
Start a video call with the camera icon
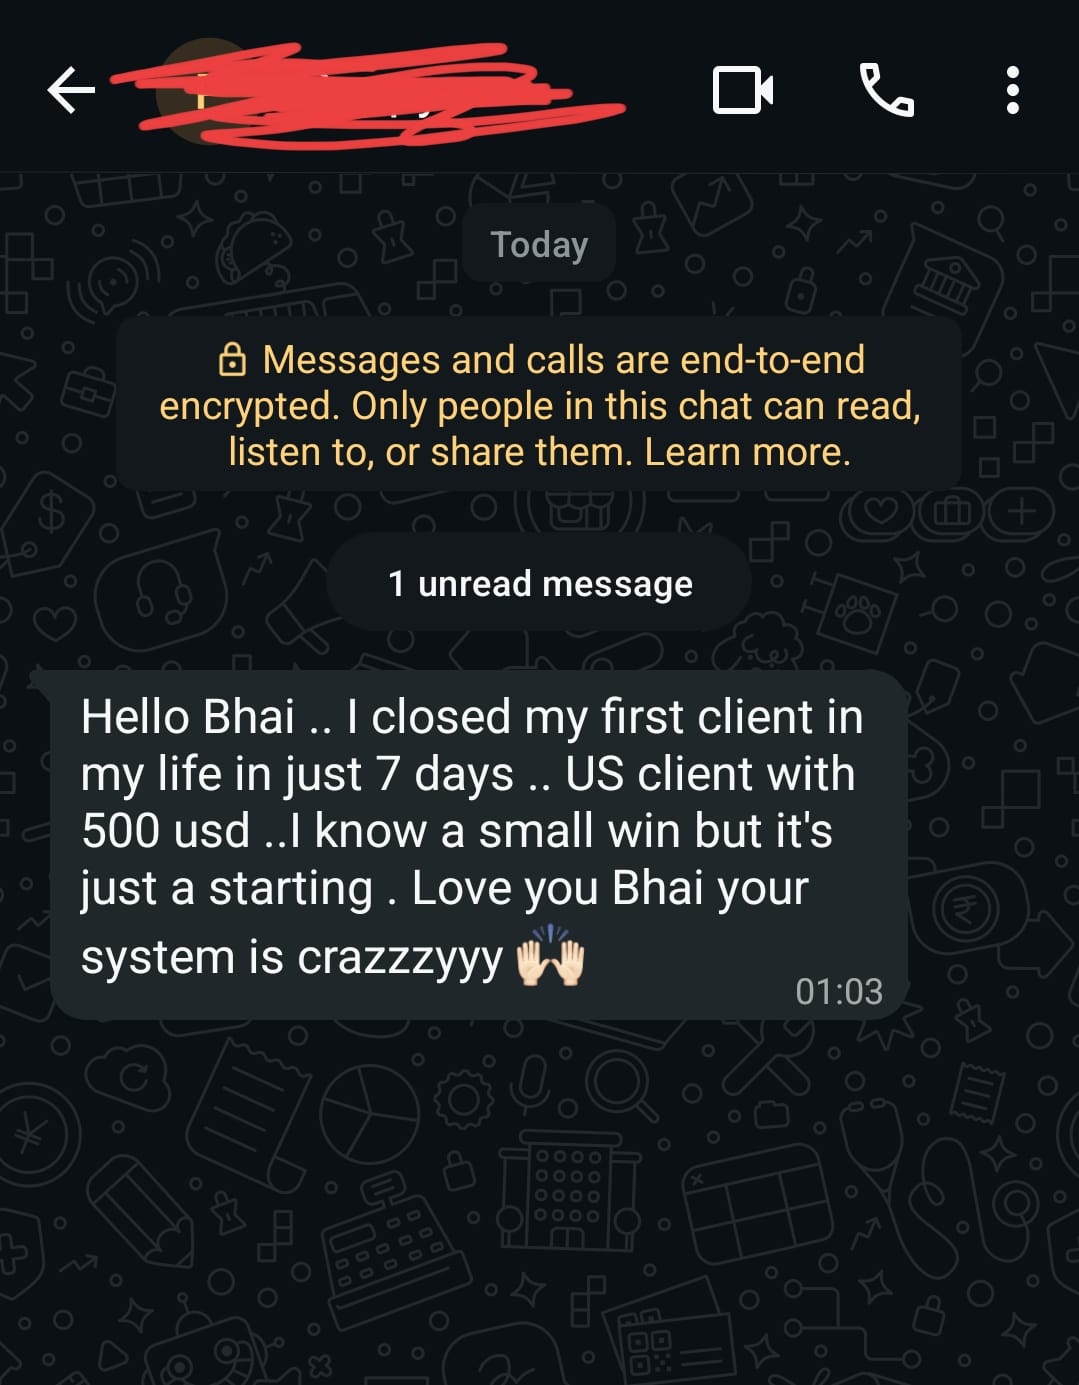pos(742,90)
